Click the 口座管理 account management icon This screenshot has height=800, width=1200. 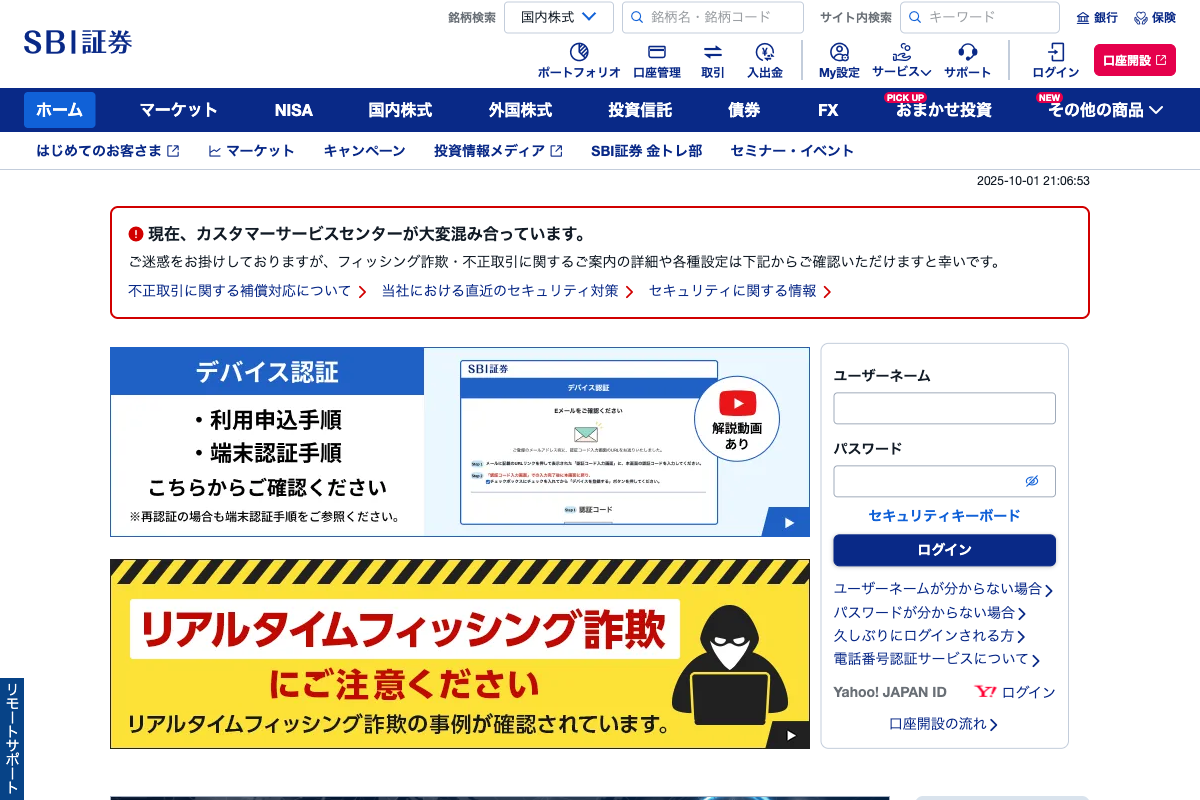656,53
